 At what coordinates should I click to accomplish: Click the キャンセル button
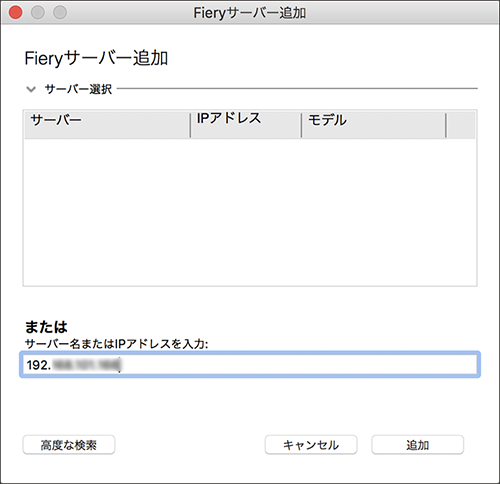[x=311, y=445]
